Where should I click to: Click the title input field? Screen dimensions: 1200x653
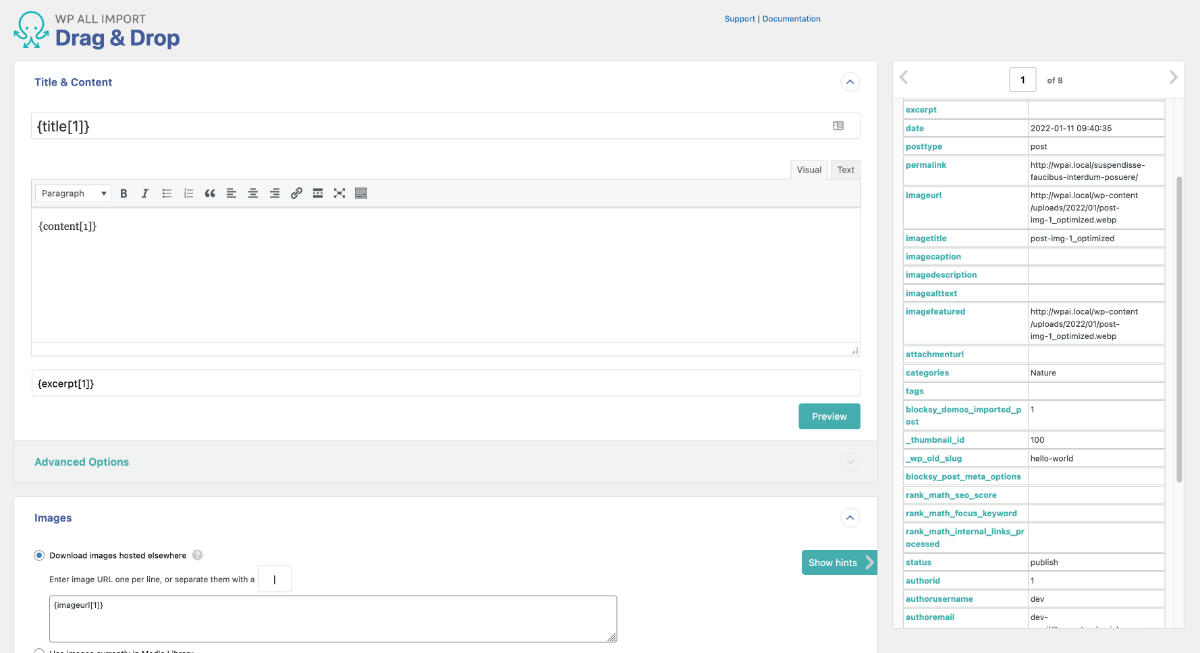click(446, 126)
